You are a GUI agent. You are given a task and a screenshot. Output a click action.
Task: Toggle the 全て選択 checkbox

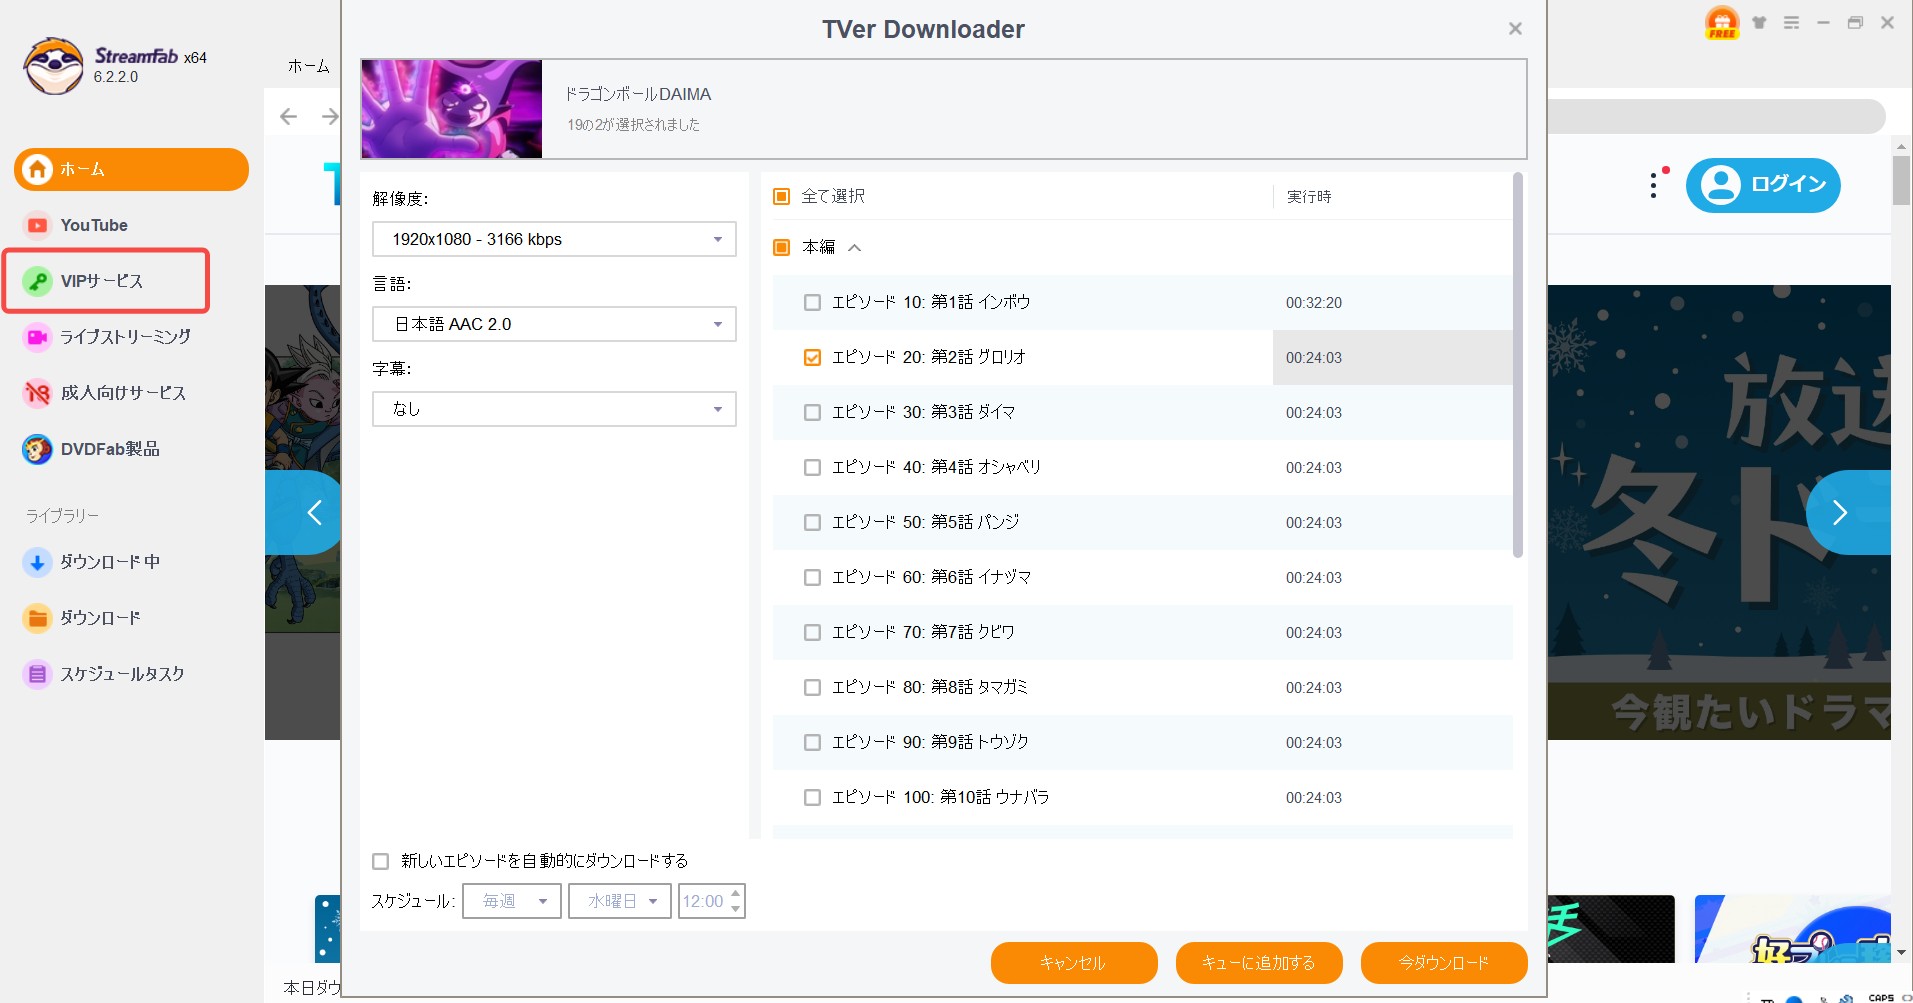tap(782, 197)
